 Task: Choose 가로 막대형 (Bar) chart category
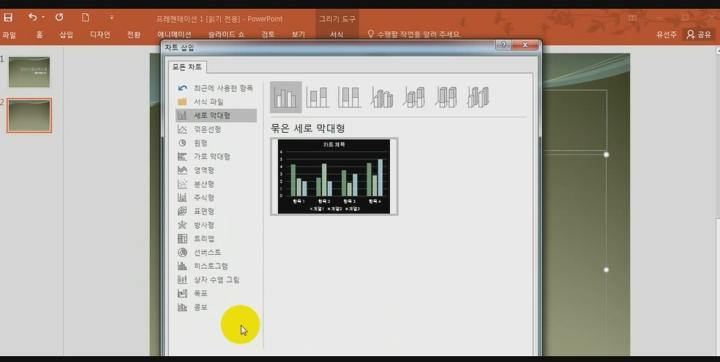[x=216, y=157]
